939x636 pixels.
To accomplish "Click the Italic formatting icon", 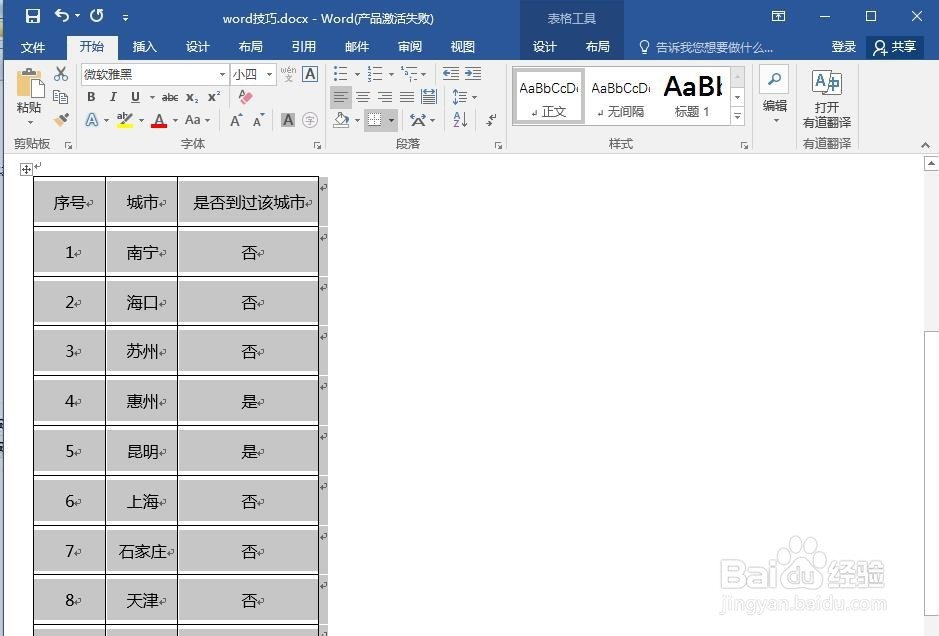I will pos(112,97).
